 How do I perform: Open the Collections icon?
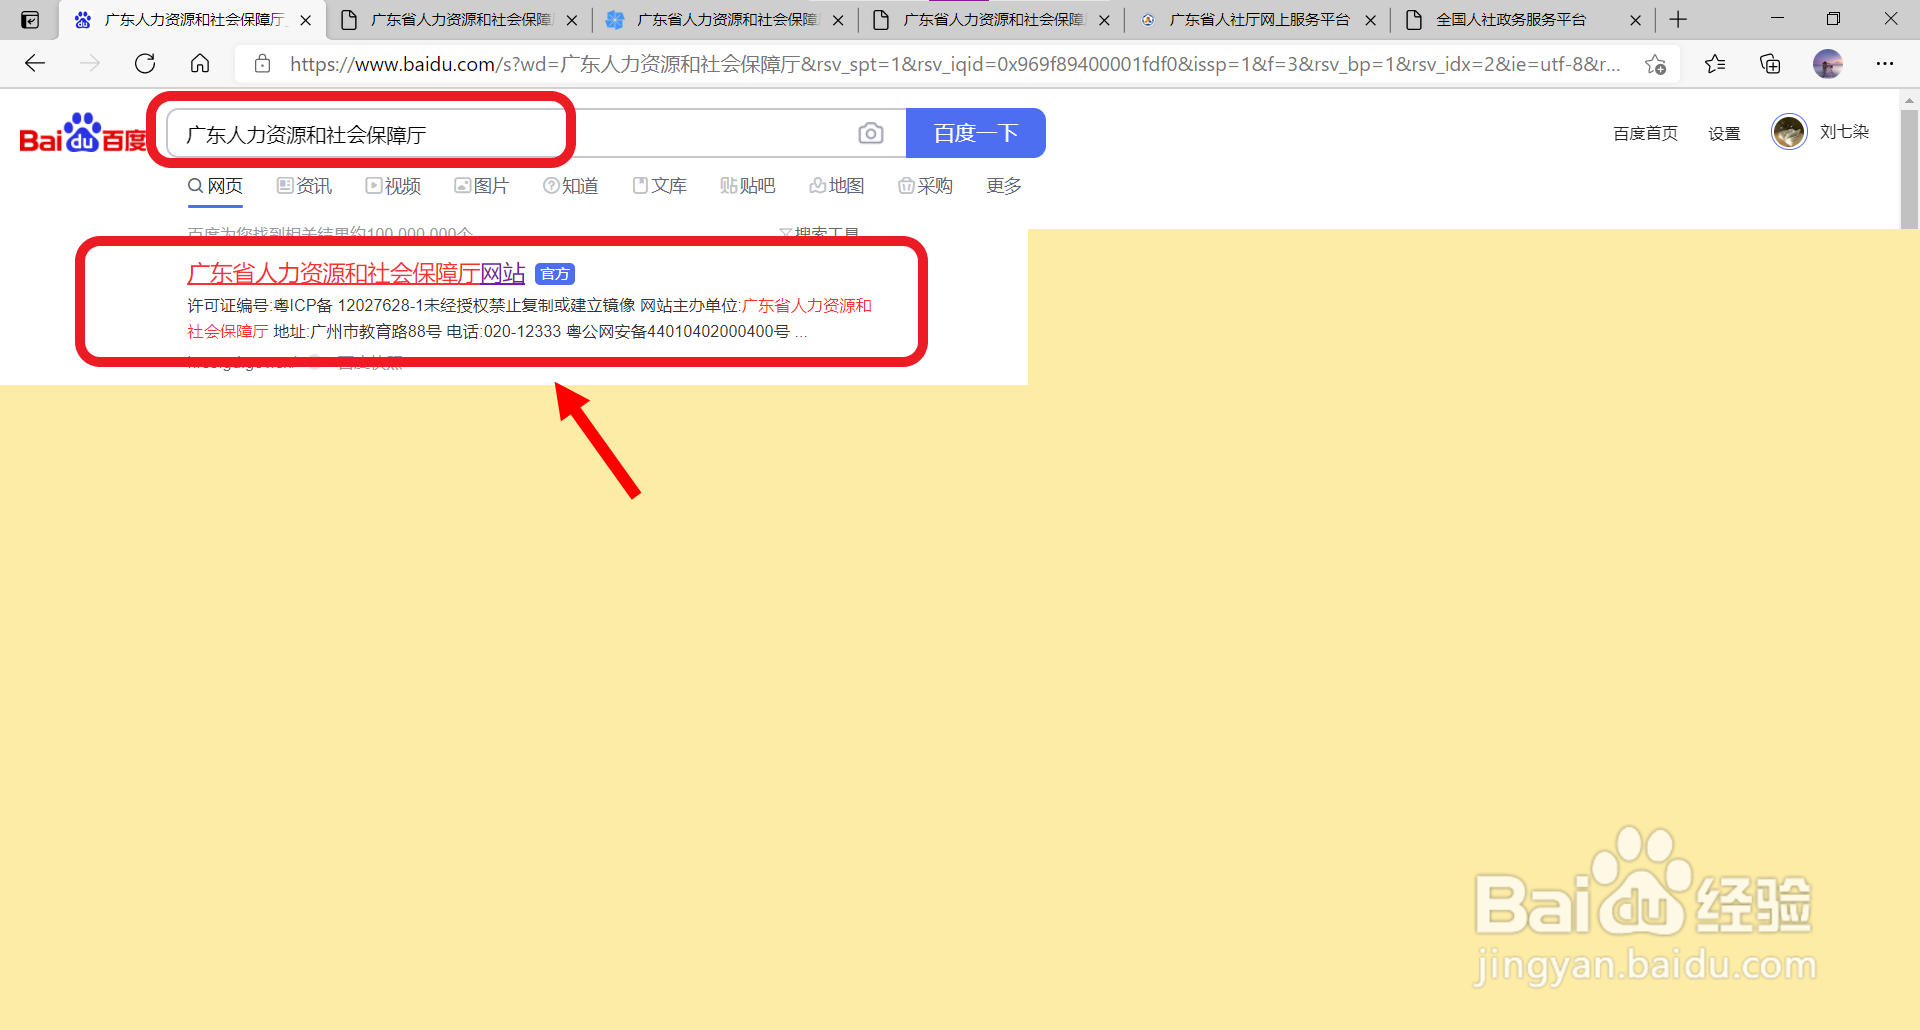coord(1770,64)
